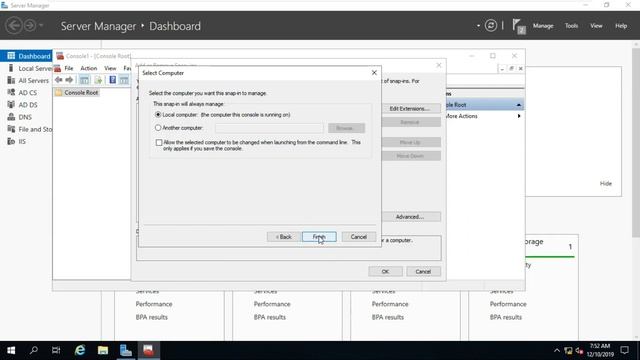Open File Explorer from the taskbar
The height and width of the screenshot is (360, 640).
click(x=103, y=350)
